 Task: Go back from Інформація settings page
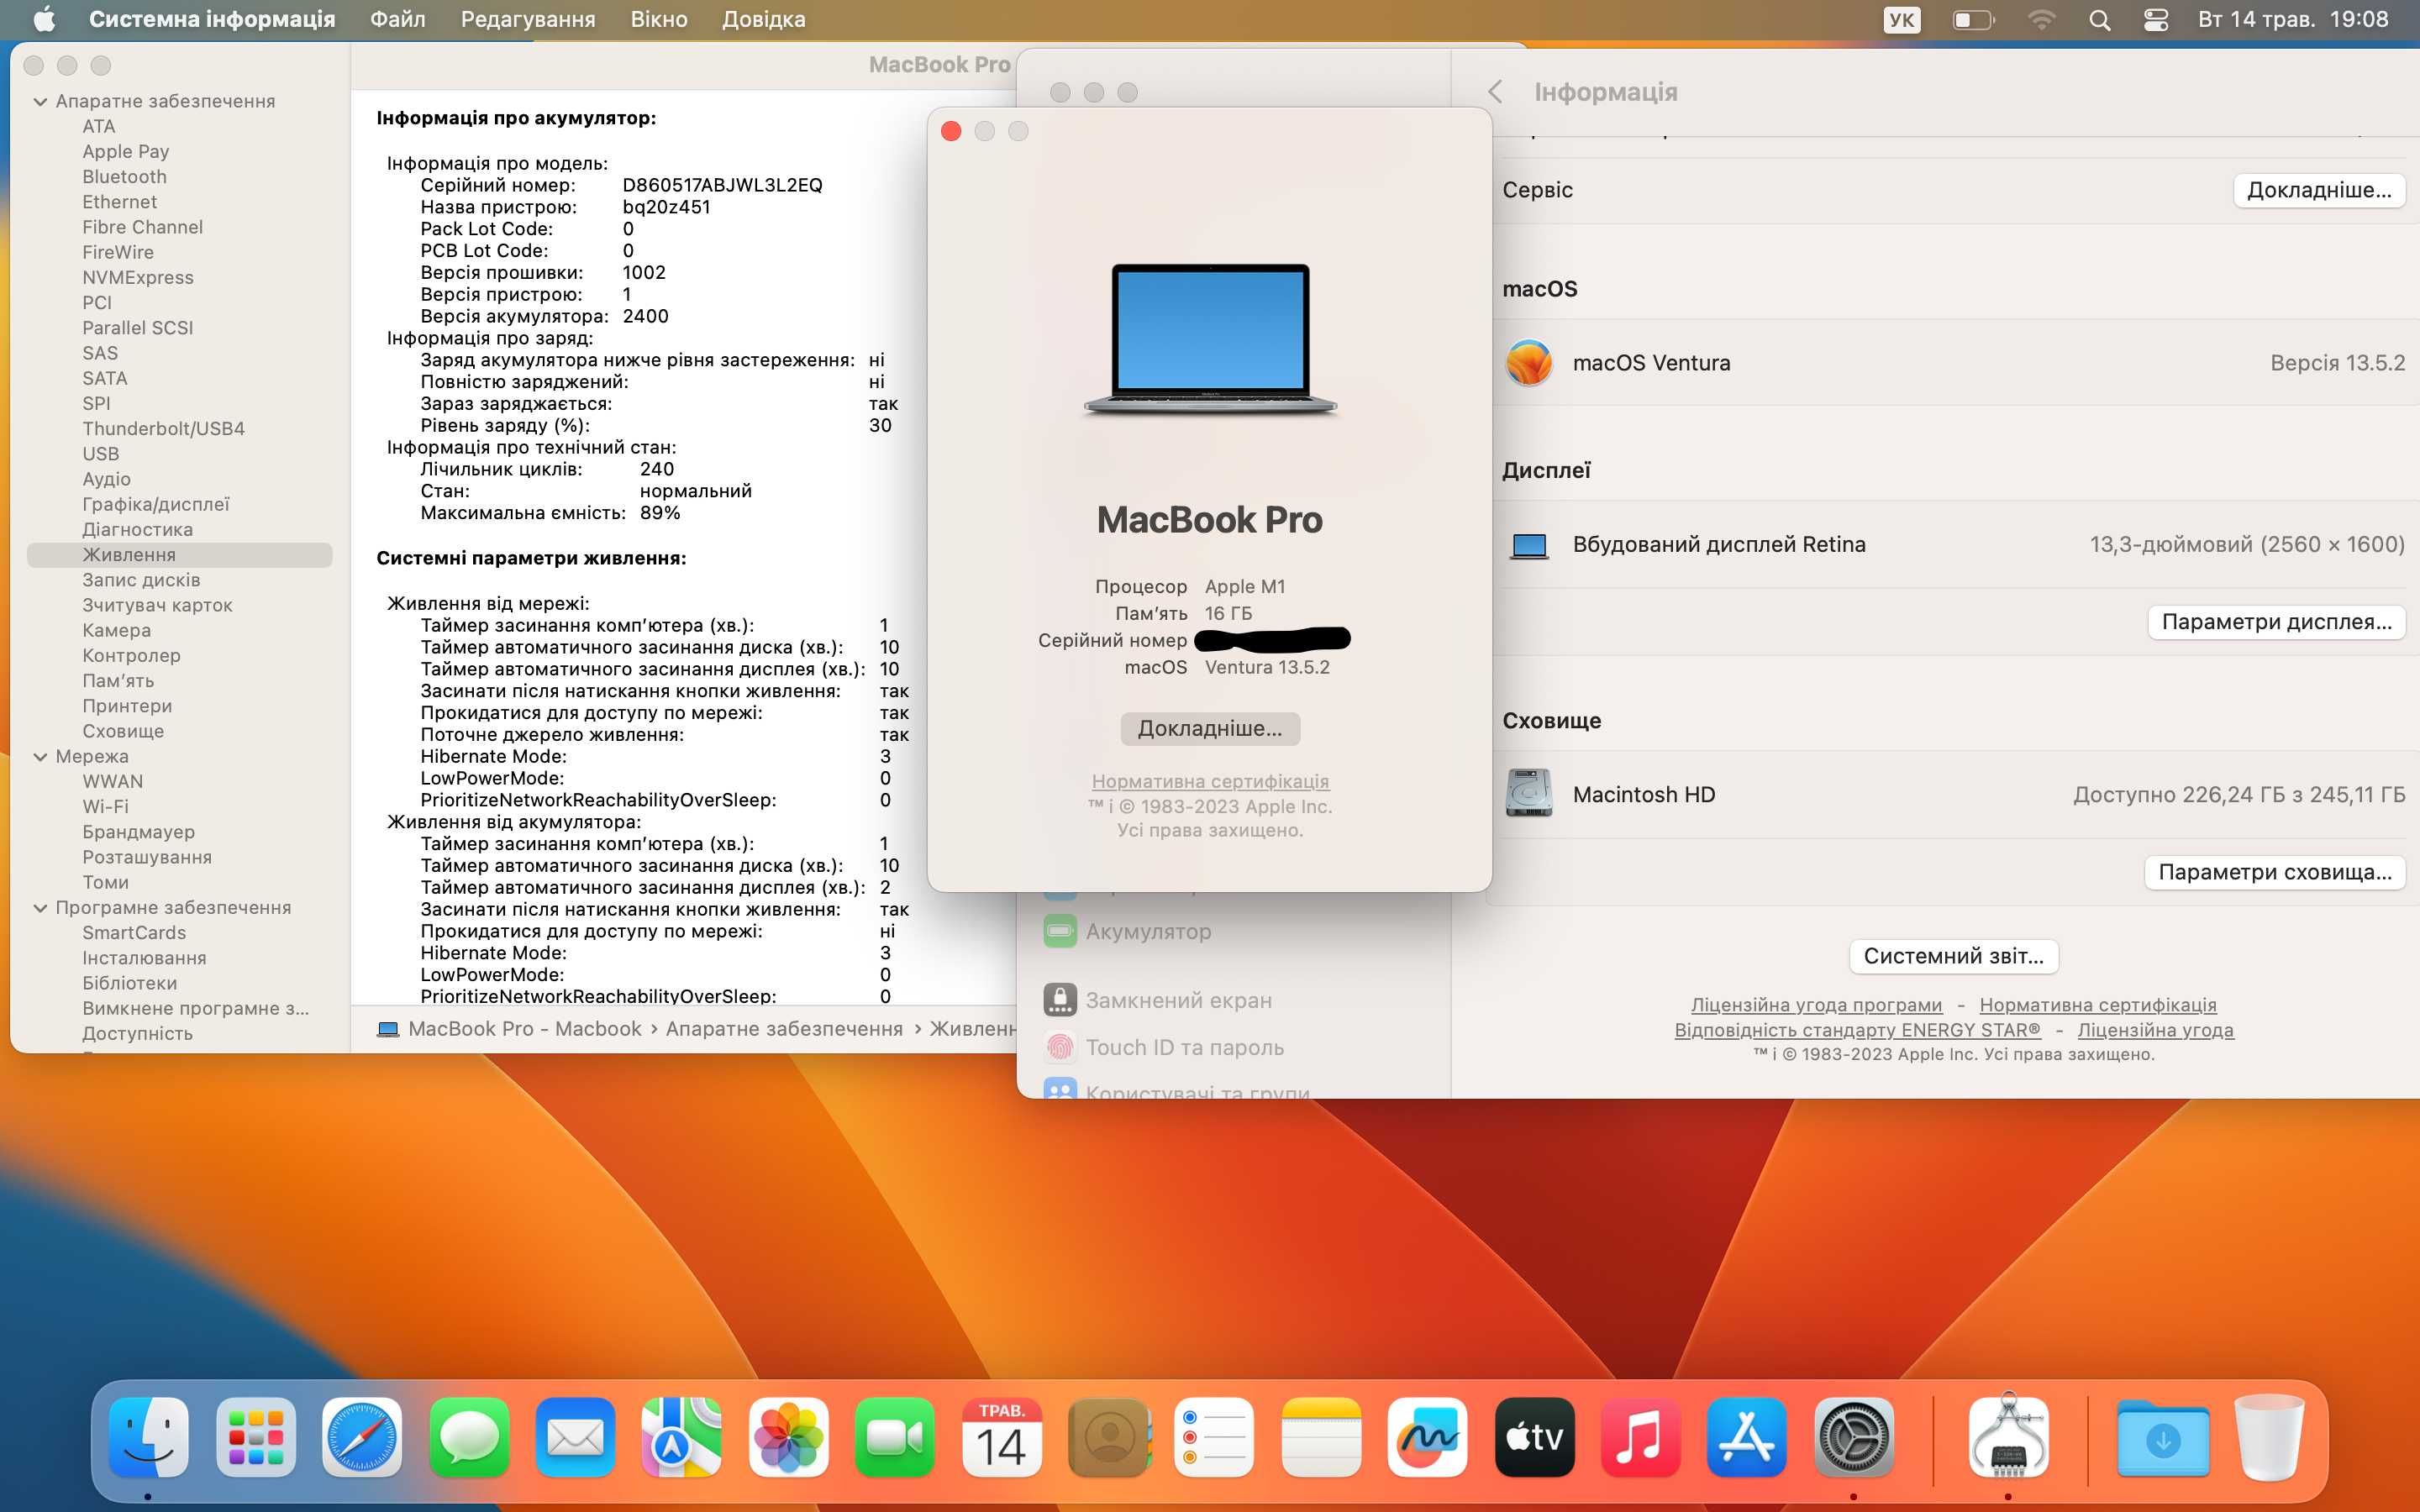(1495, 92)
